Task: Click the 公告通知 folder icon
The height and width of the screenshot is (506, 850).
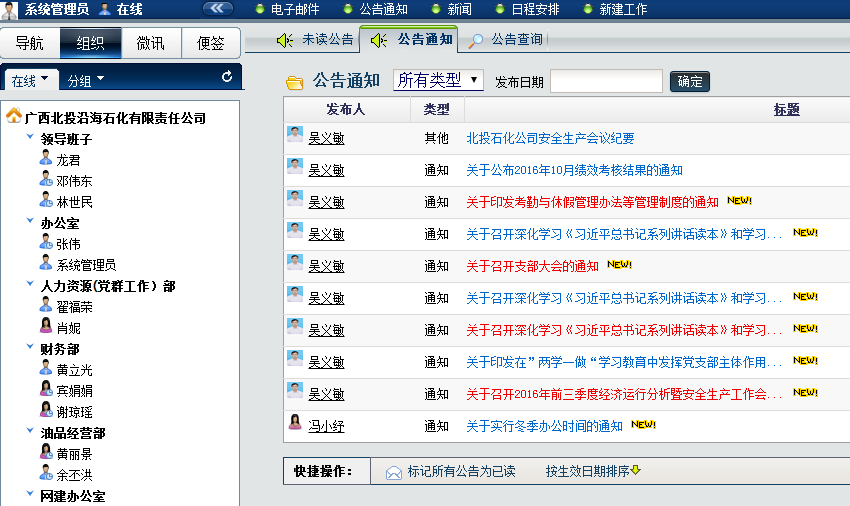Action: [294, 82]
